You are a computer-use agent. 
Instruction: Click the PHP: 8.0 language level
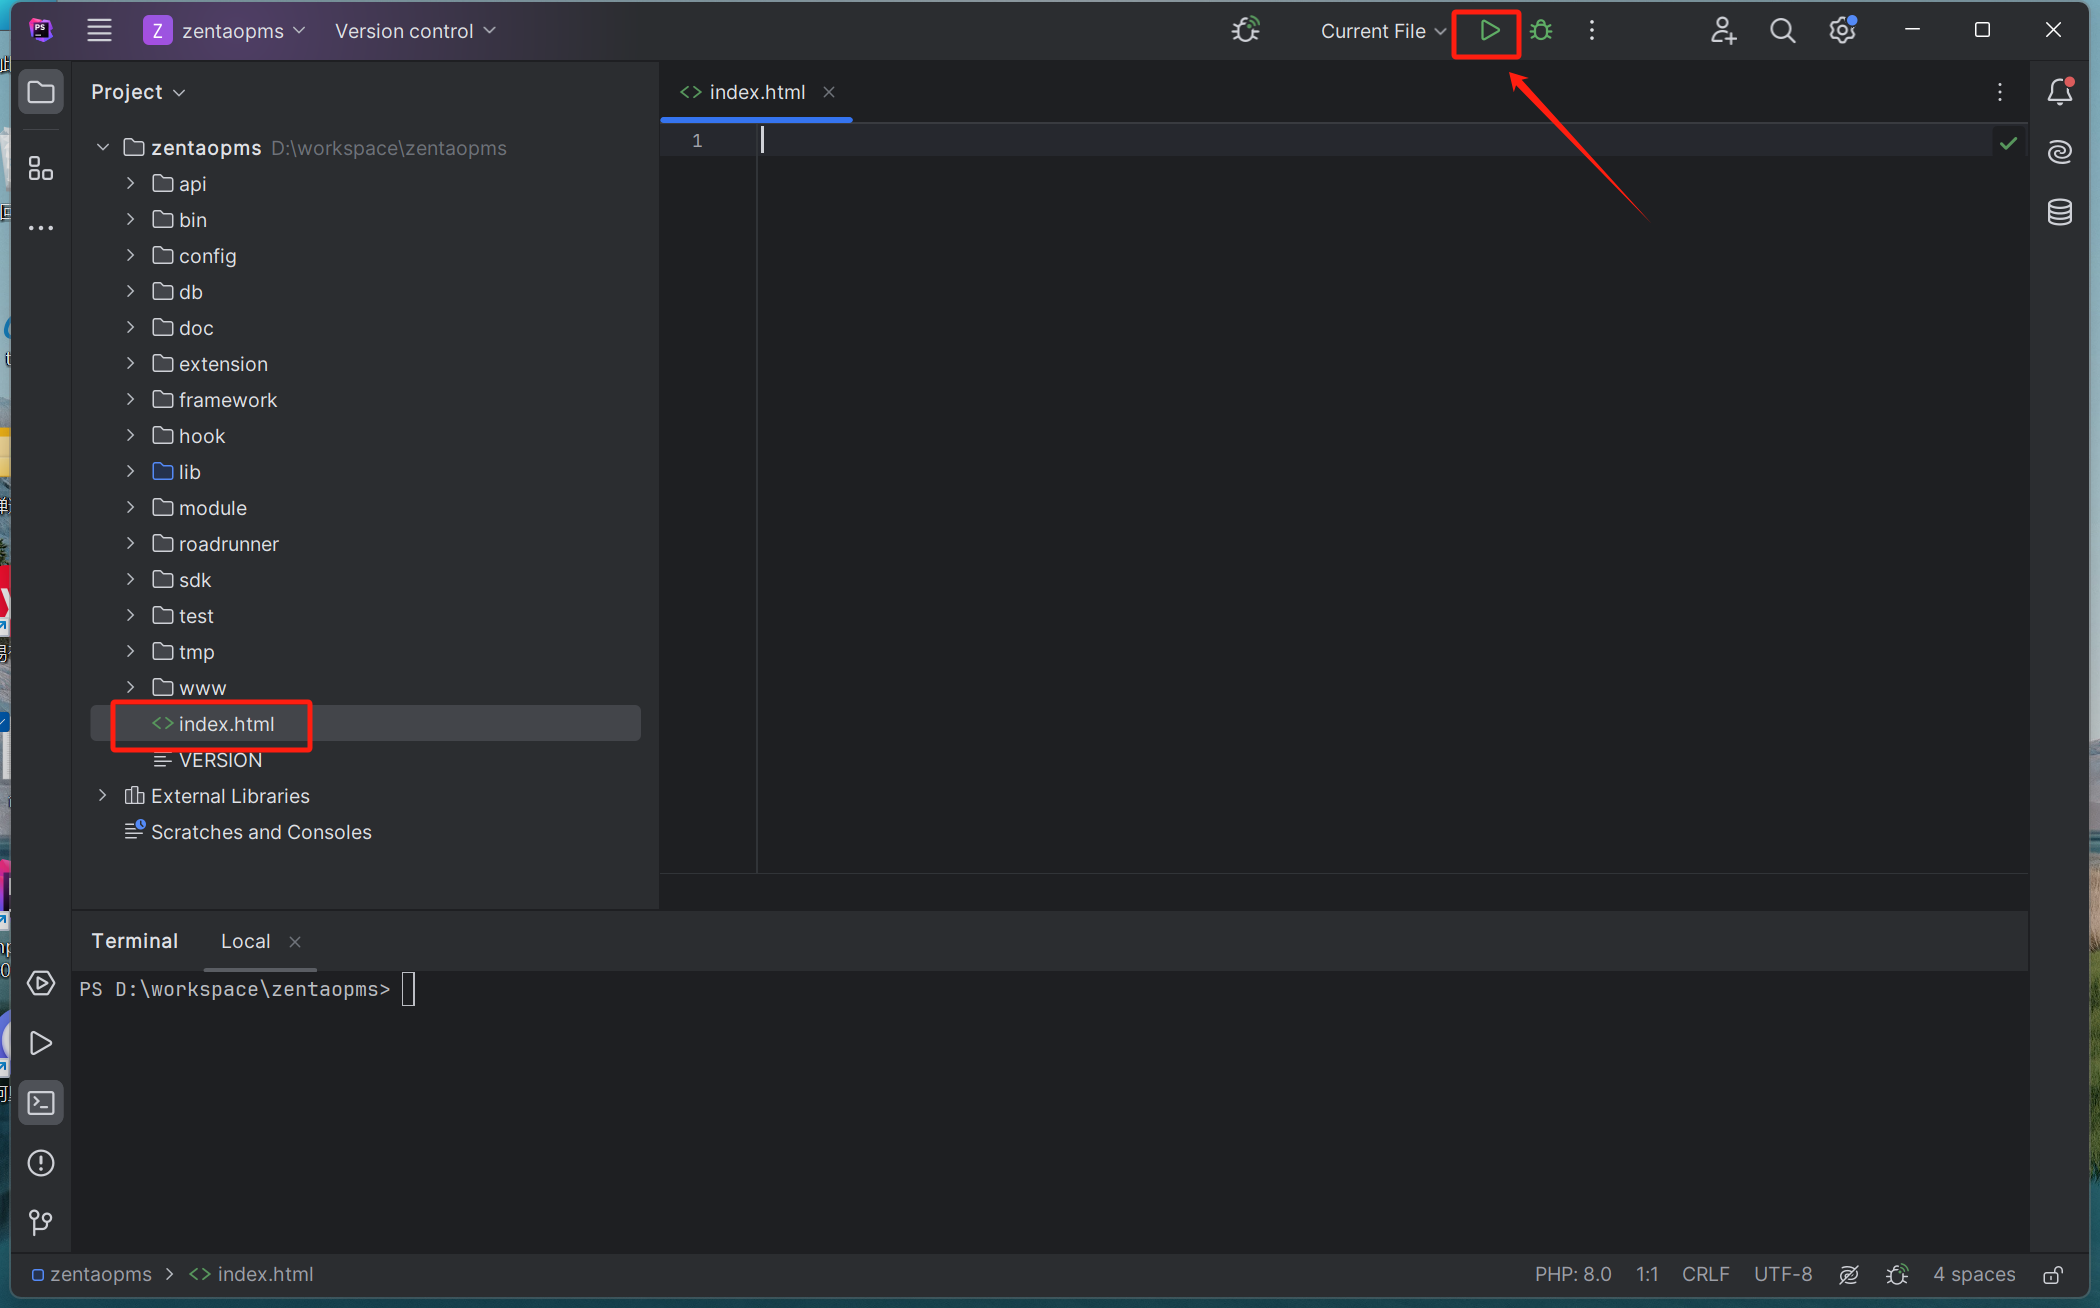coord(1572,1275)
